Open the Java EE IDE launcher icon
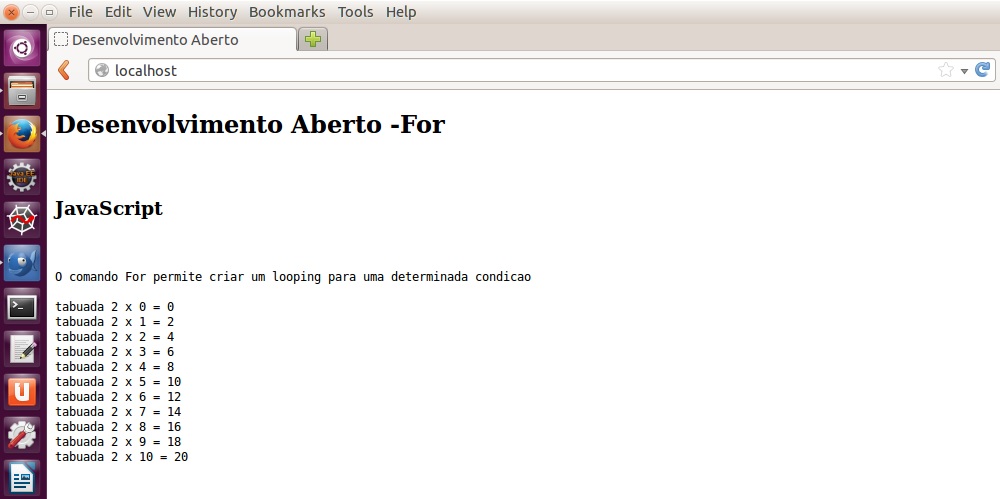This screenshot has width=1000, height=499. click(22, 177)
